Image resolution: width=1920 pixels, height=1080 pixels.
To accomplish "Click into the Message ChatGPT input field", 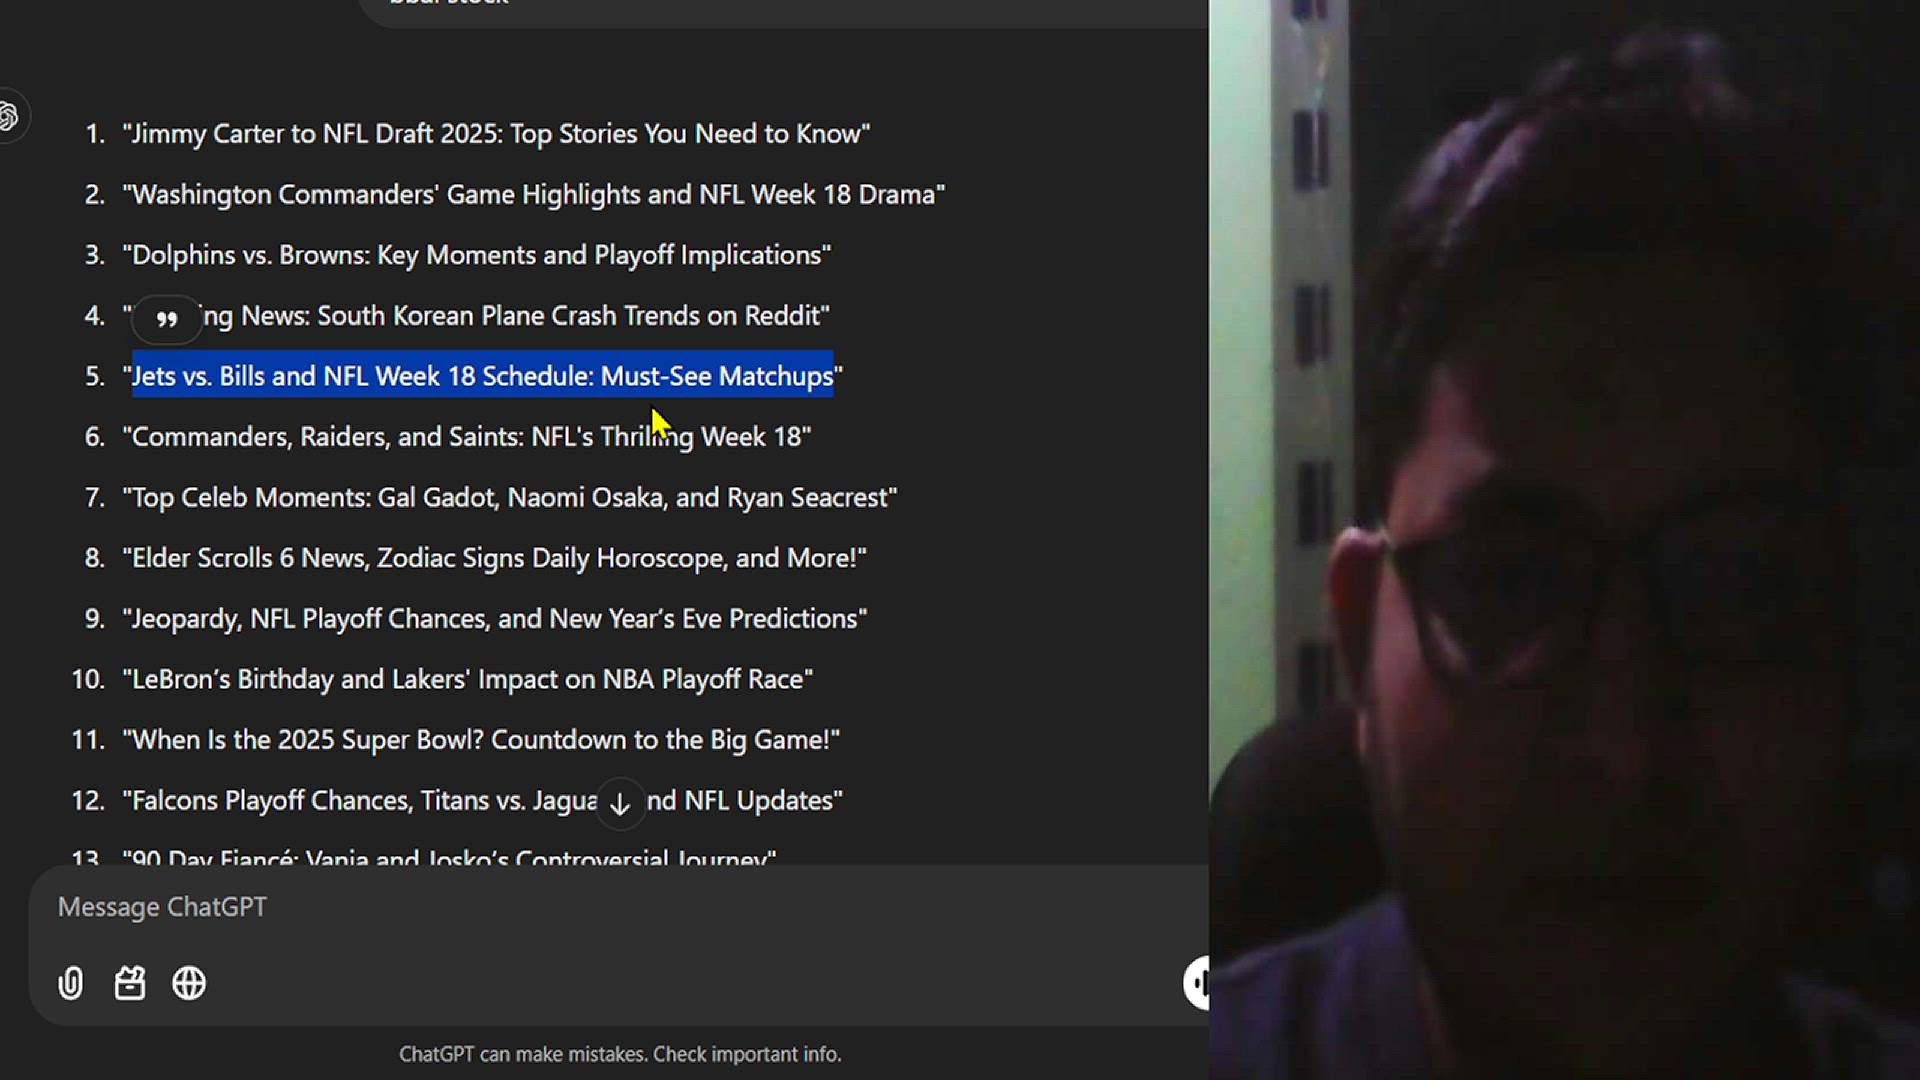I will 620,907.
